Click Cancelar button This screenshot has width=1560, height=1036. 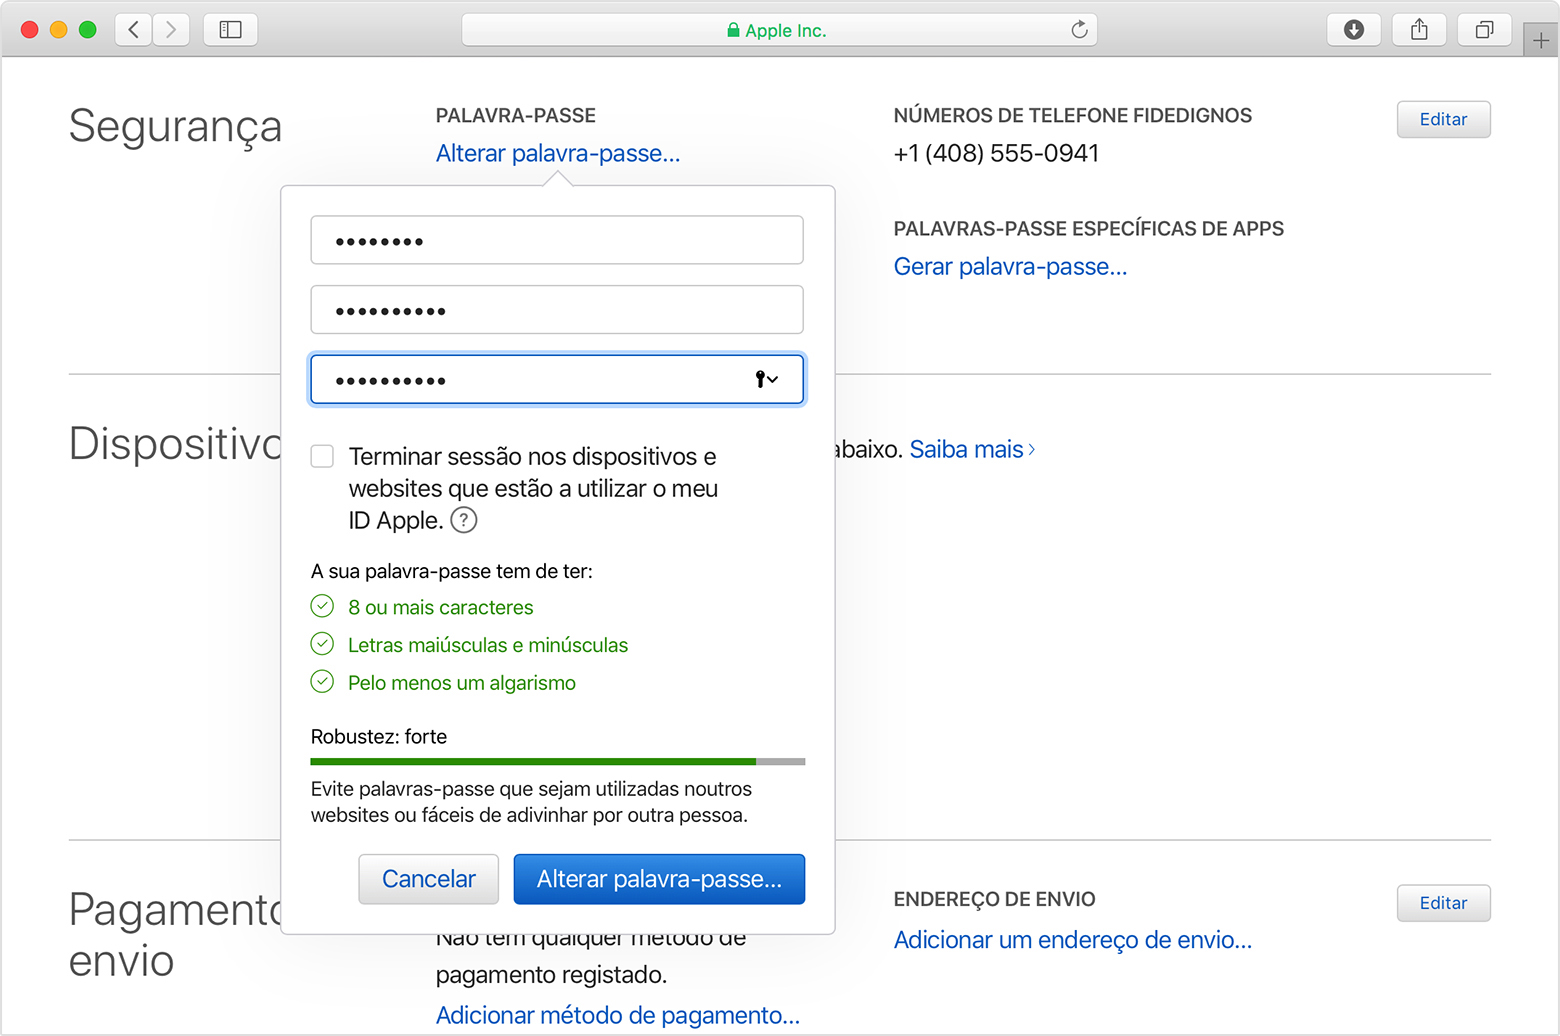coord(429,879)
